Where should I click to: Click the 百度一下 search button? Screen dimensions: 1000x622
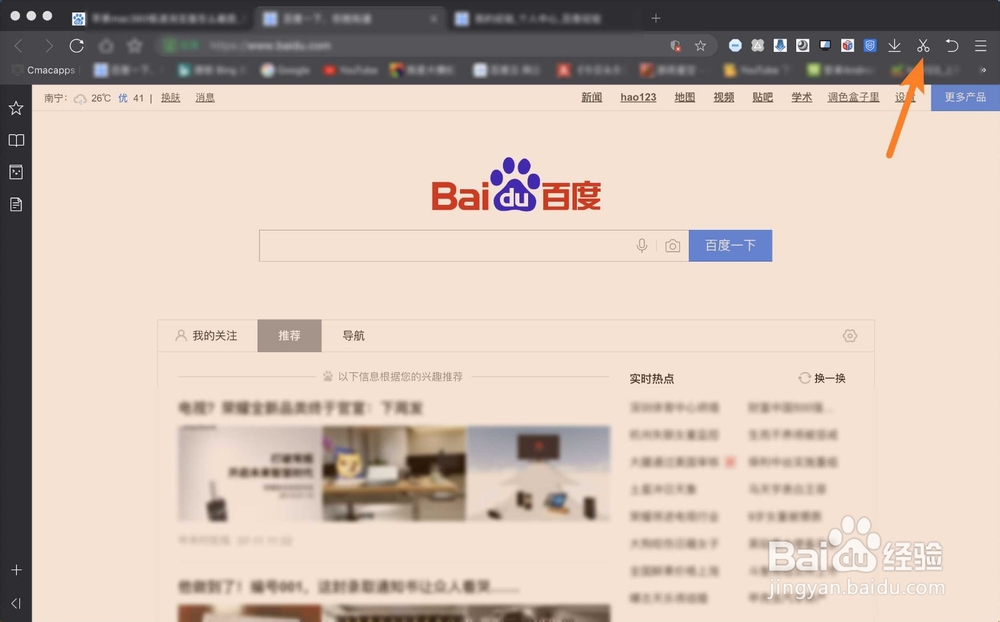tap(730, 245)
